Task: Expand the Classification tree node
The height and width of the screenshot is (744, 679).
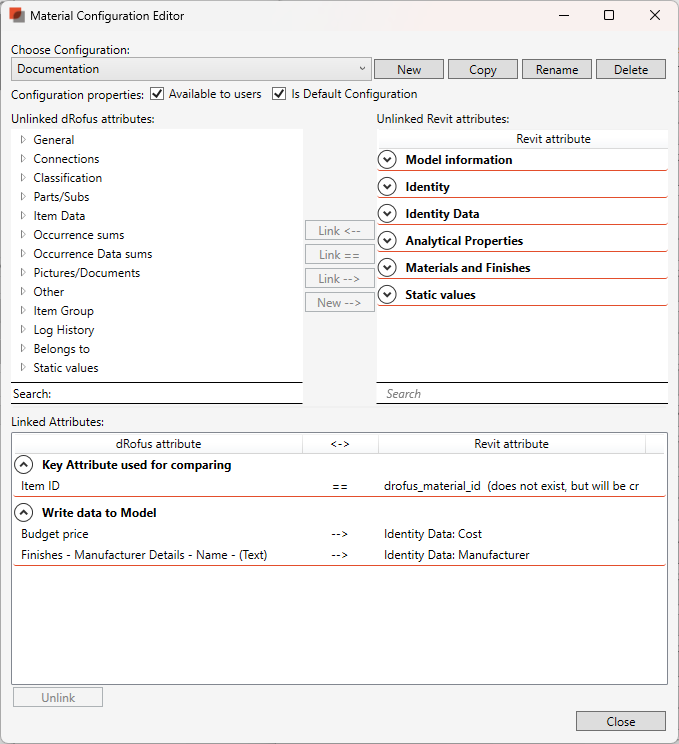Action: (x=23, y=178)
